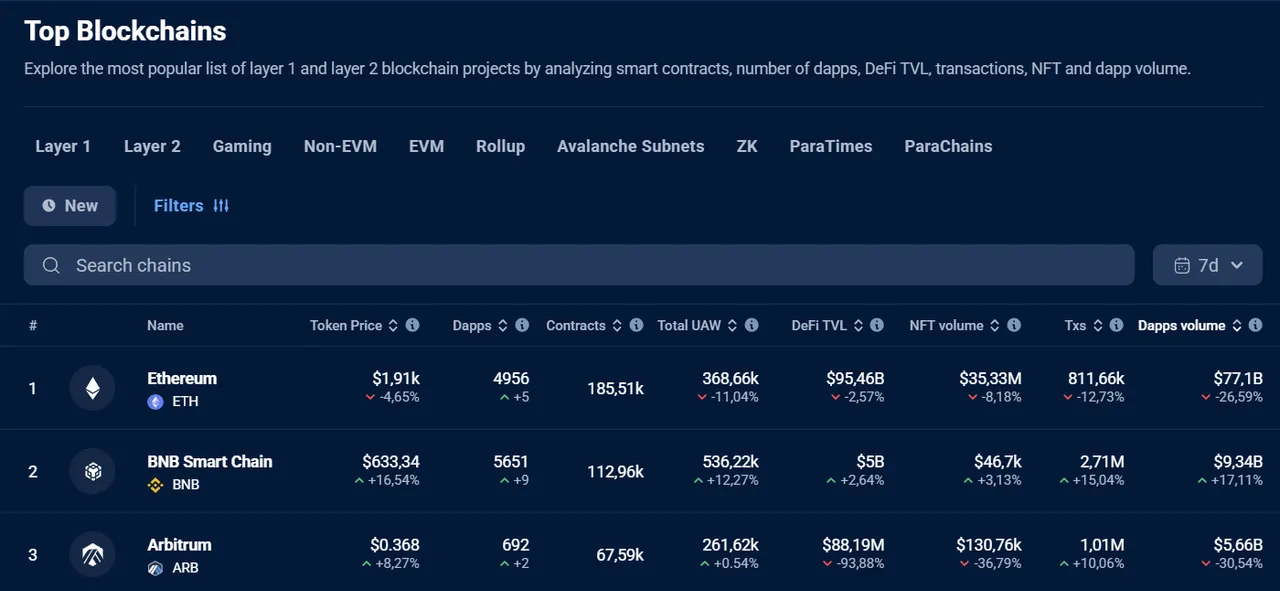1280x591 pixels.
Task: Open the Filters link
Action: [x=191, y=205]
